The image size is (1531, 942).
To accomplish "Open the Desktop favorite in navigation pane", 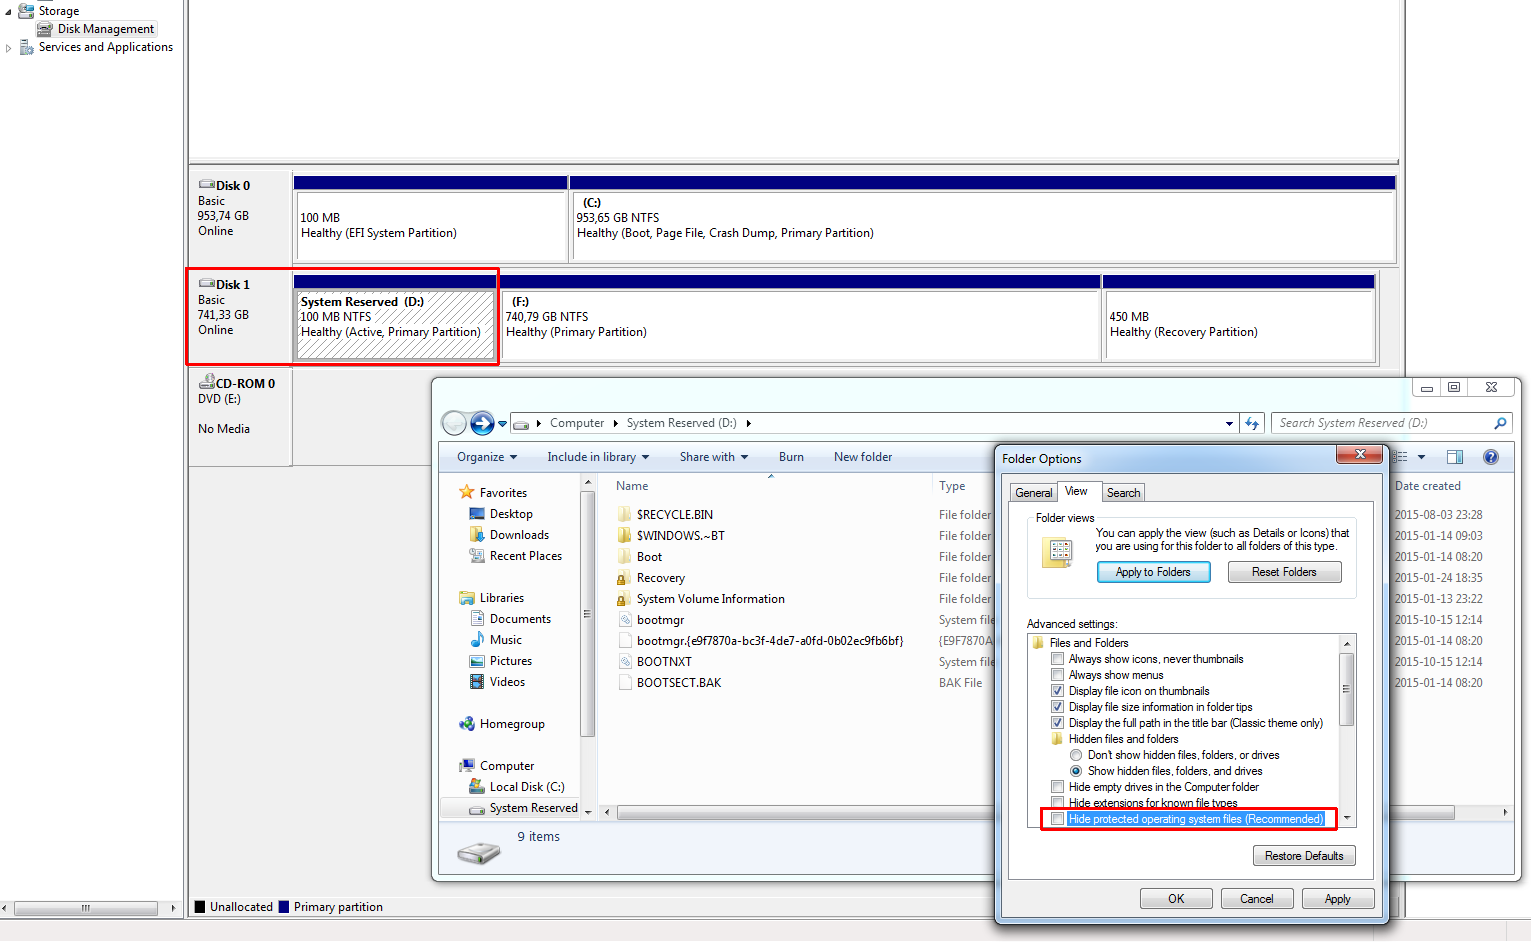I will coord(510,514).
